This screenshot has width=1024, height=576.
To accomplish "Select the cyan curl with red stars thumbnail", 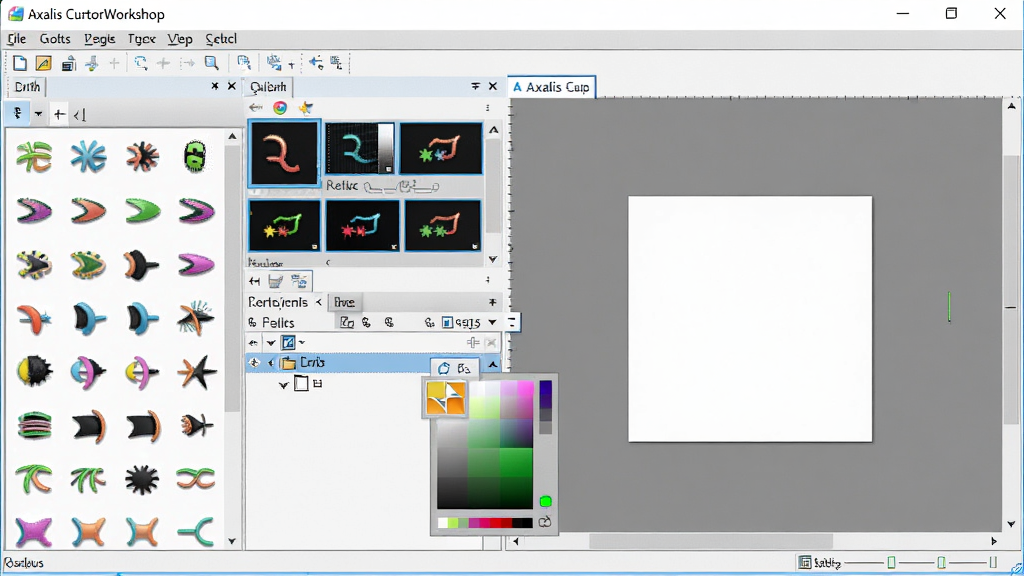I will 362,225.
